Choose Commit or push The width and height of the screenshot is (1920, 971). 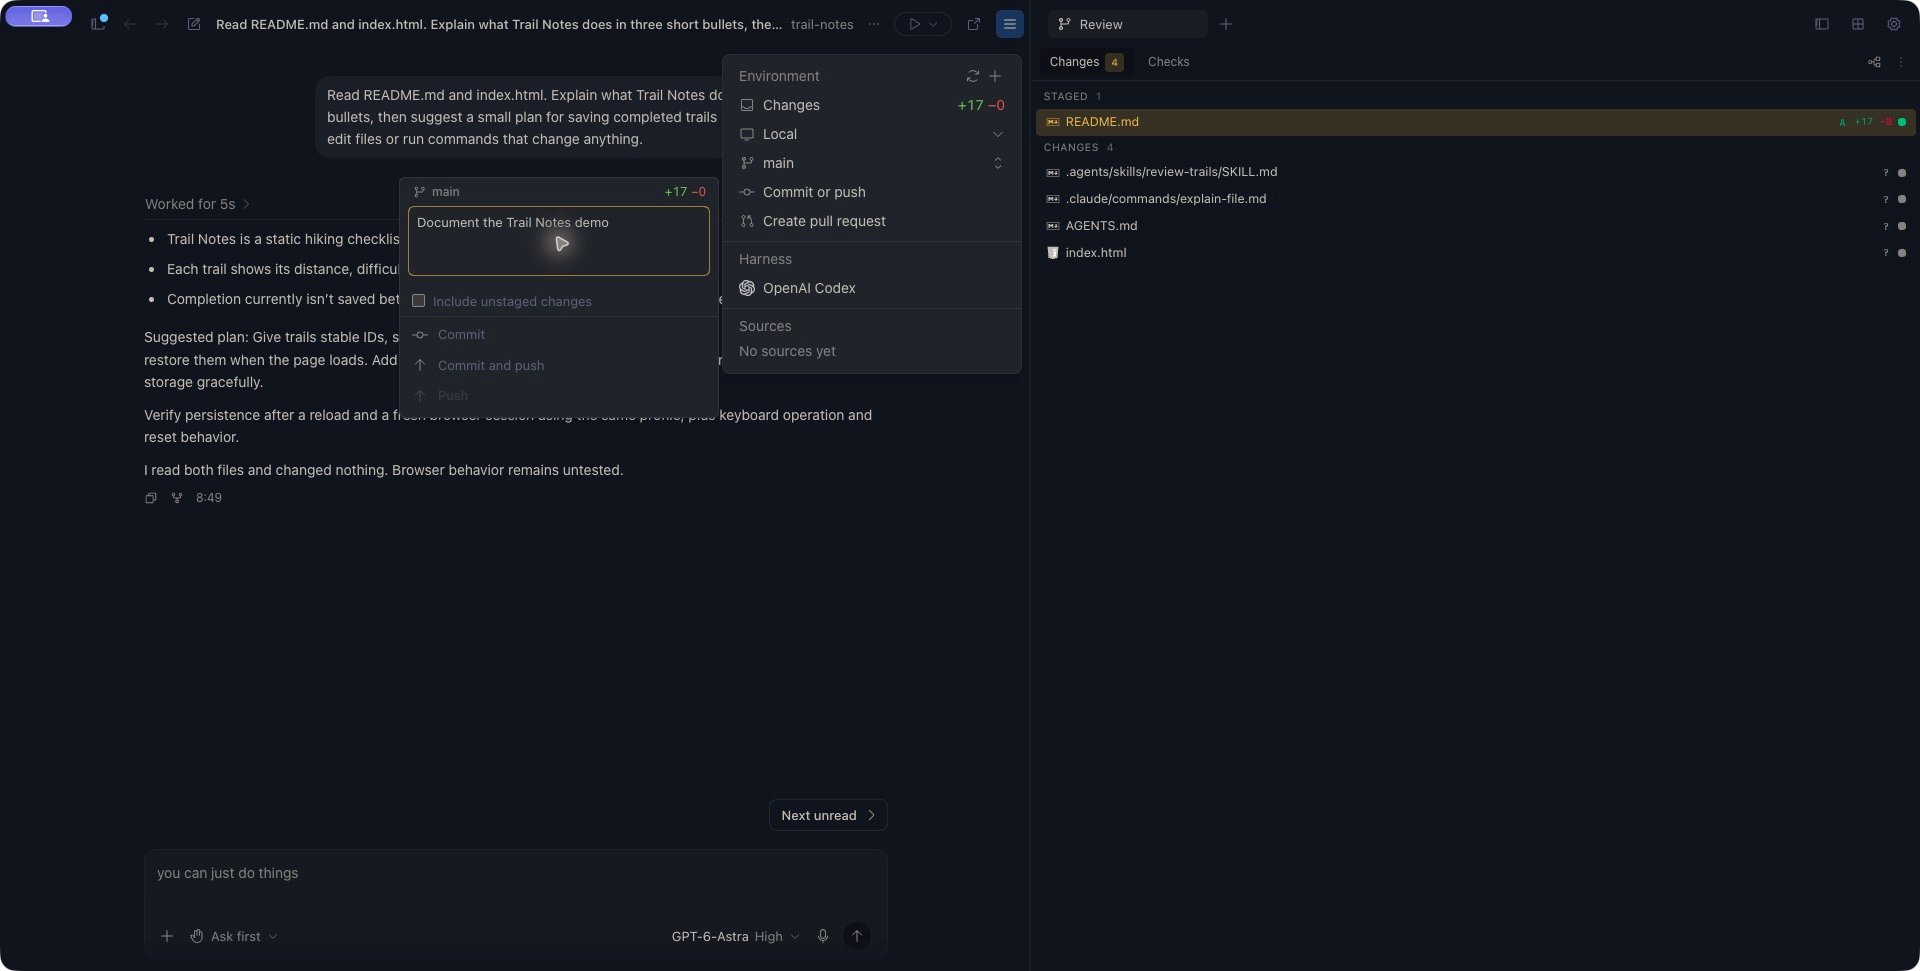[x=871, y=192]
